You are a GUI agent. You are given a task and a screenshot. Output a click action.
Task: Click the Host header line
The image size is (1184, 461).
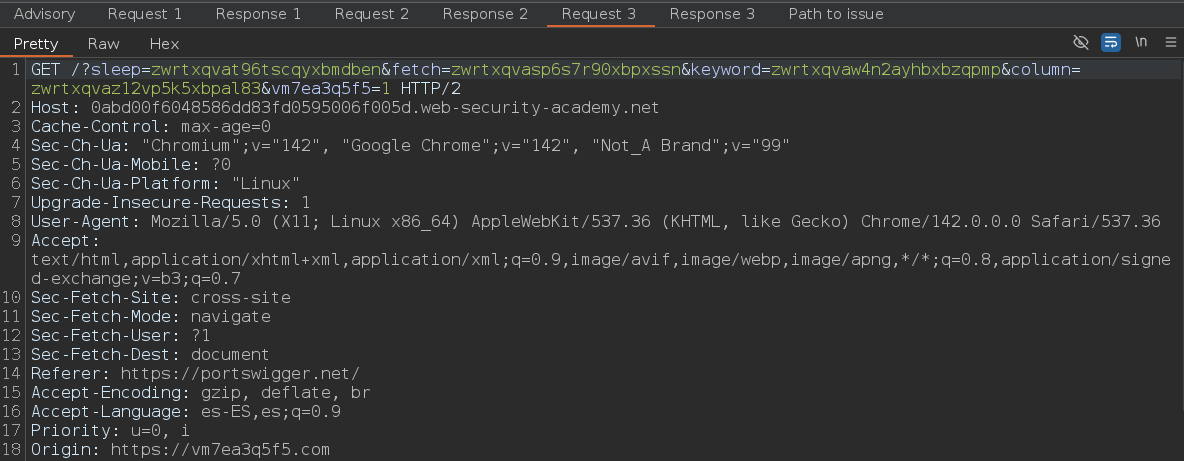[x=345, y=108]
